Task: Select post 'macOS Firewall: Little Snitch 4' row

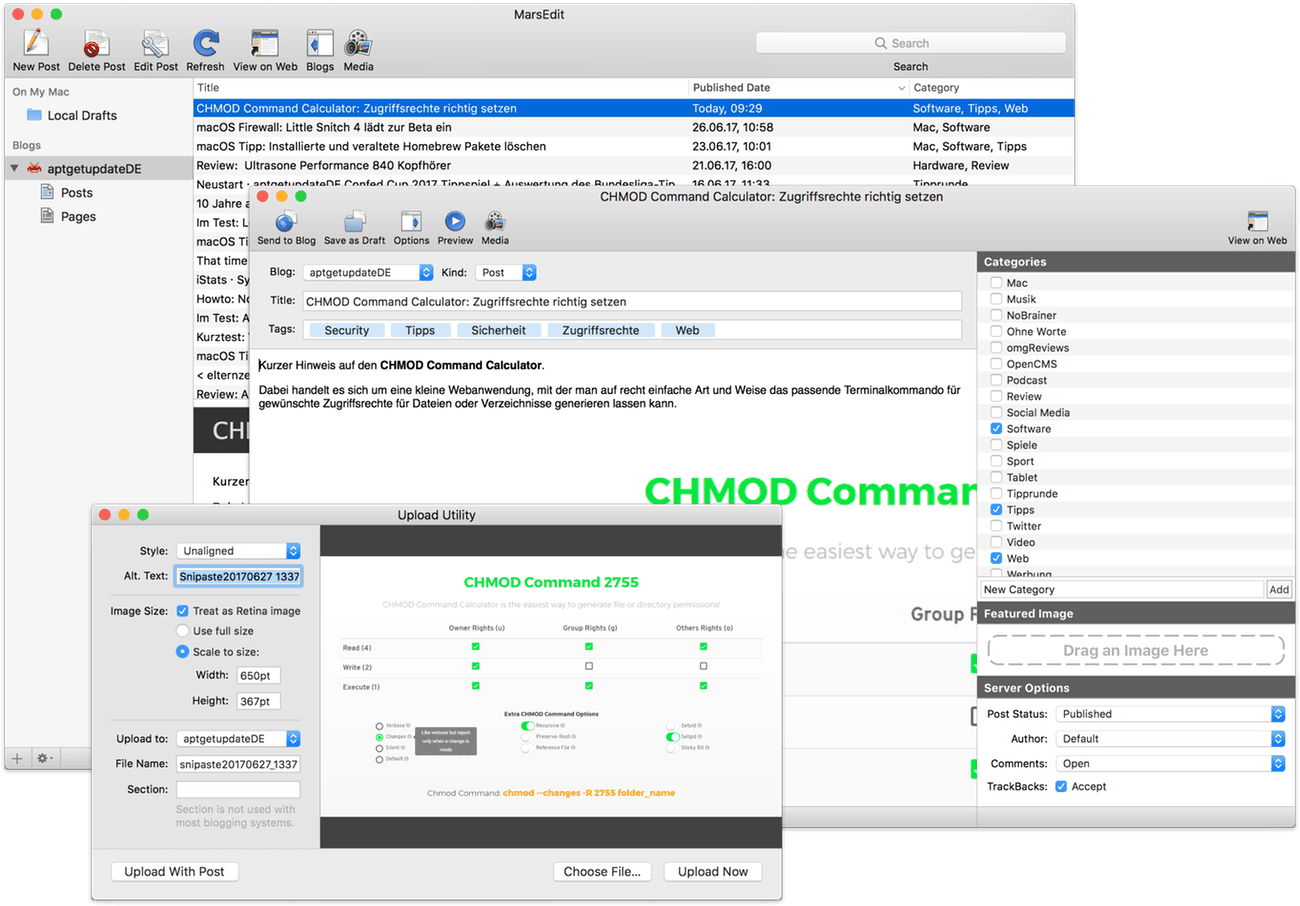Action: (633, 127)
